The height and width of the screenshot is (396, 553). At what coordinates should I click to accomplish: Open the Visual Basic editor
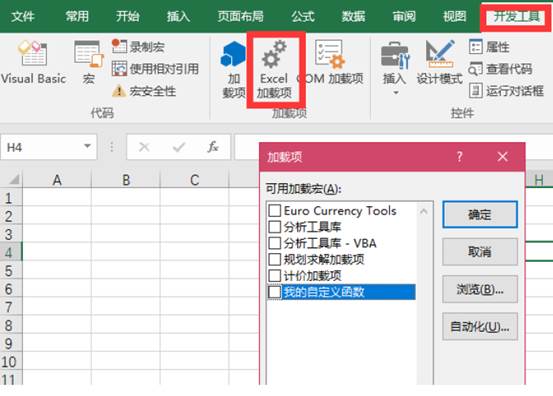pyautogui.click(x=33, y=62)
